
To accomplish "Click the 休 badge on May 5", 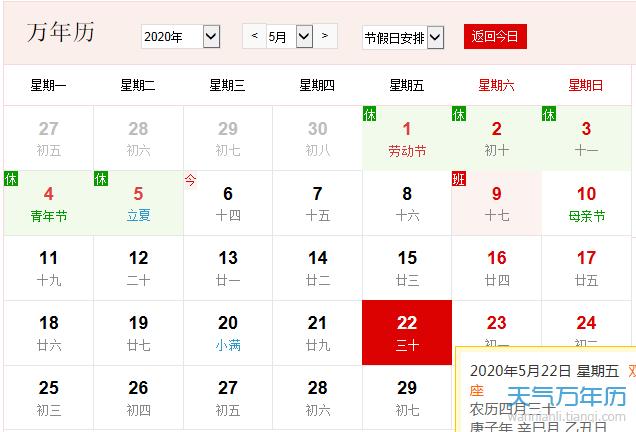I will point(101,178).
